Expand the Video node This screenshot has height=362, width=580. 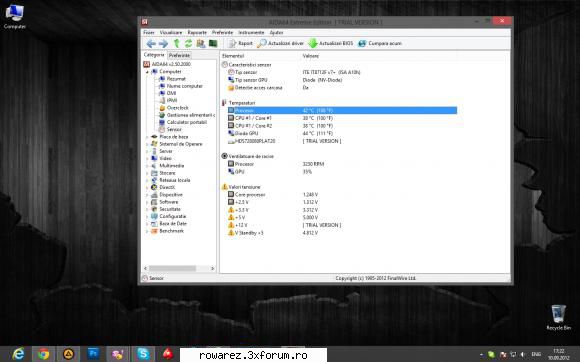[147, 159]
